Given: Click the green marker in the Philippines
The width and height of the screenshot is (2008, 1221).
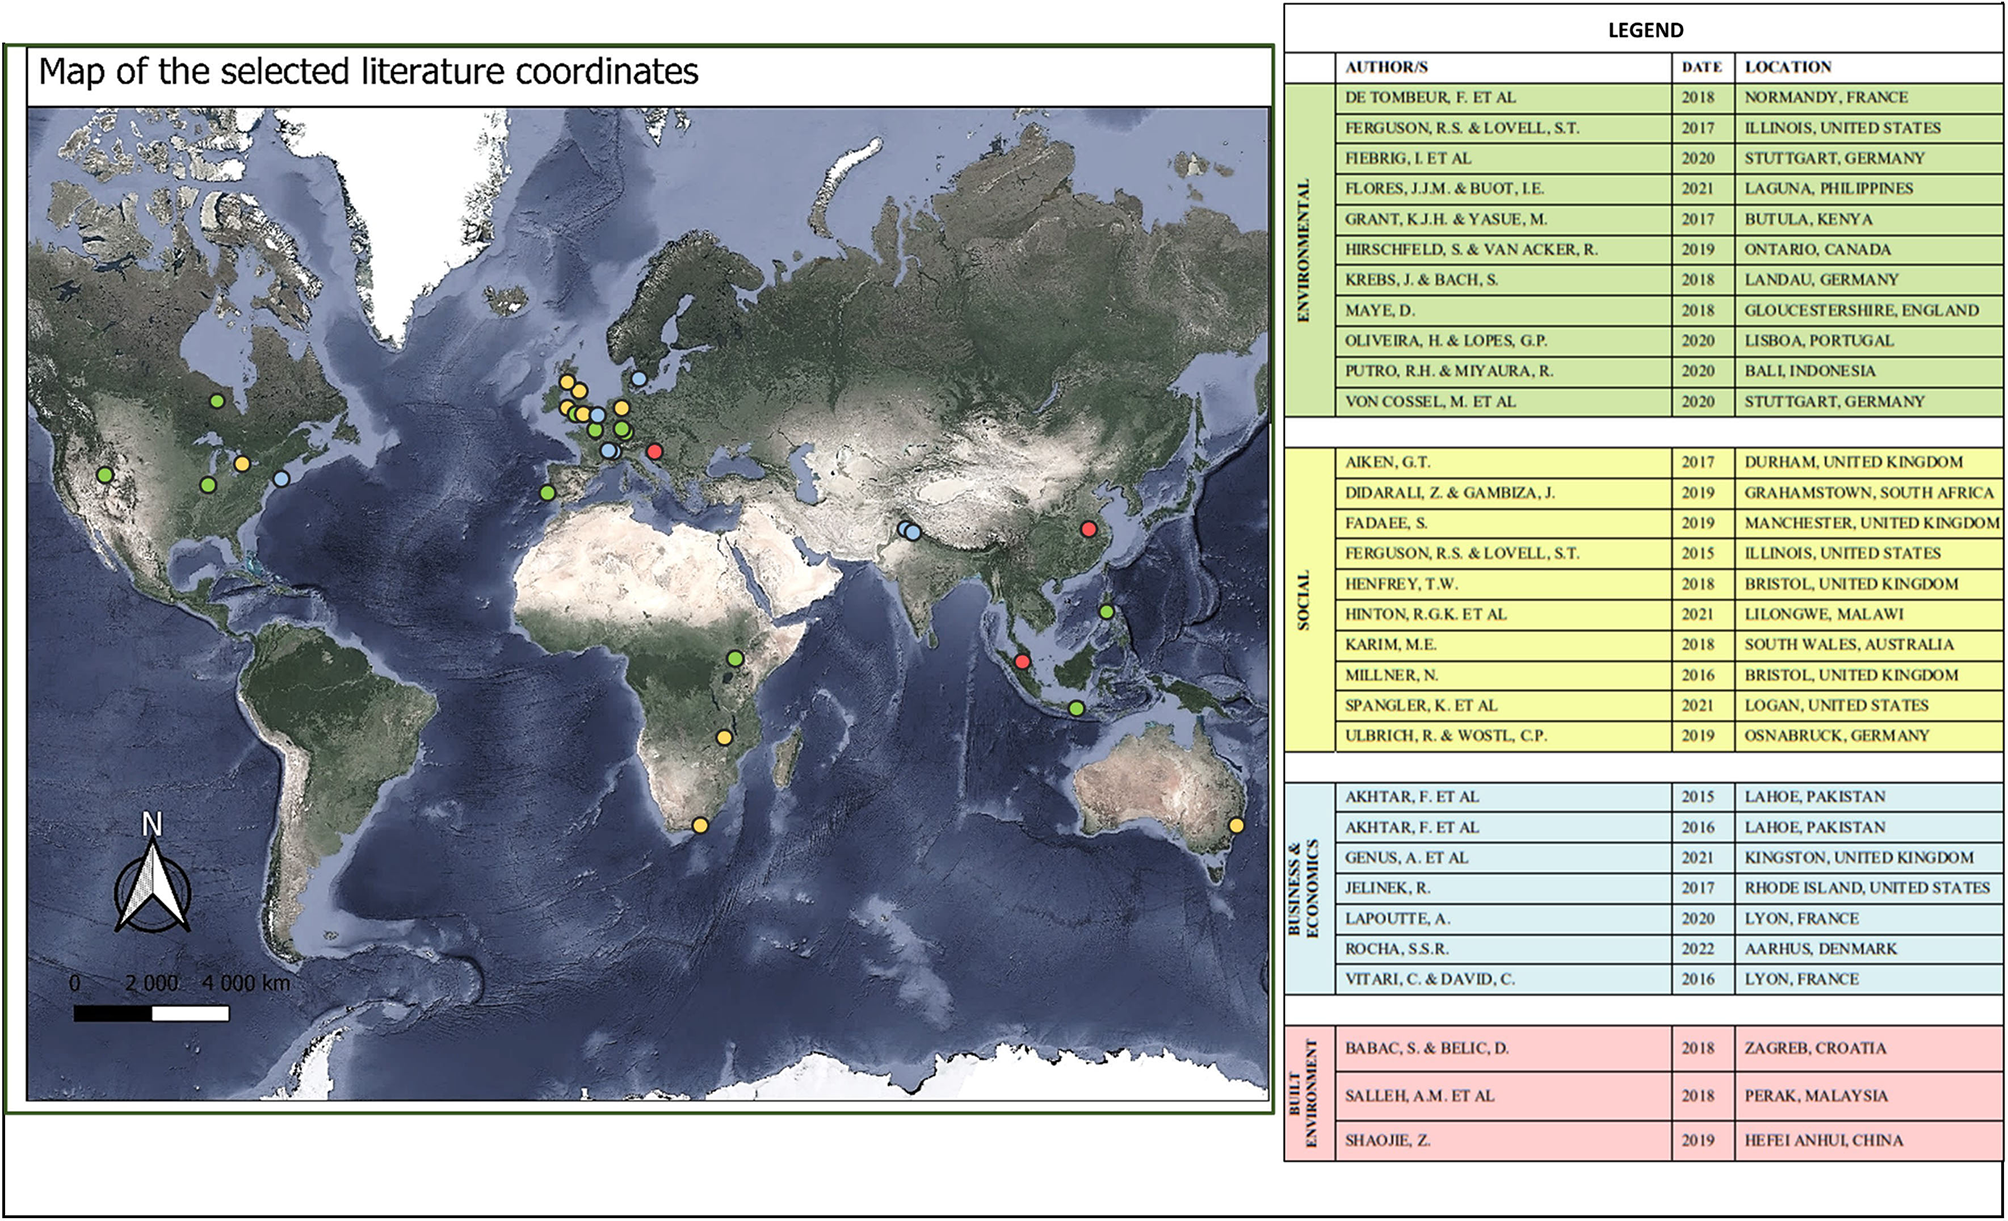Looking at the screenshot, I should pos(1107,611).
